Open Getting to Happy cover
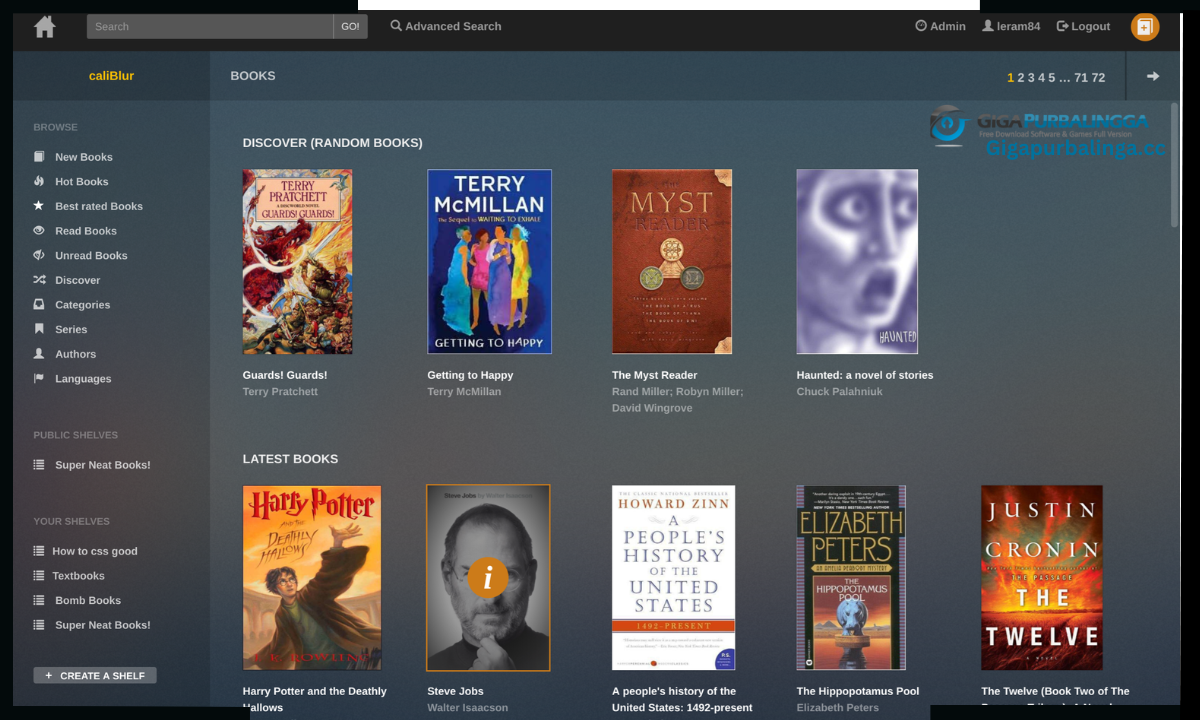1200x720 pixels. pos(489,262)
